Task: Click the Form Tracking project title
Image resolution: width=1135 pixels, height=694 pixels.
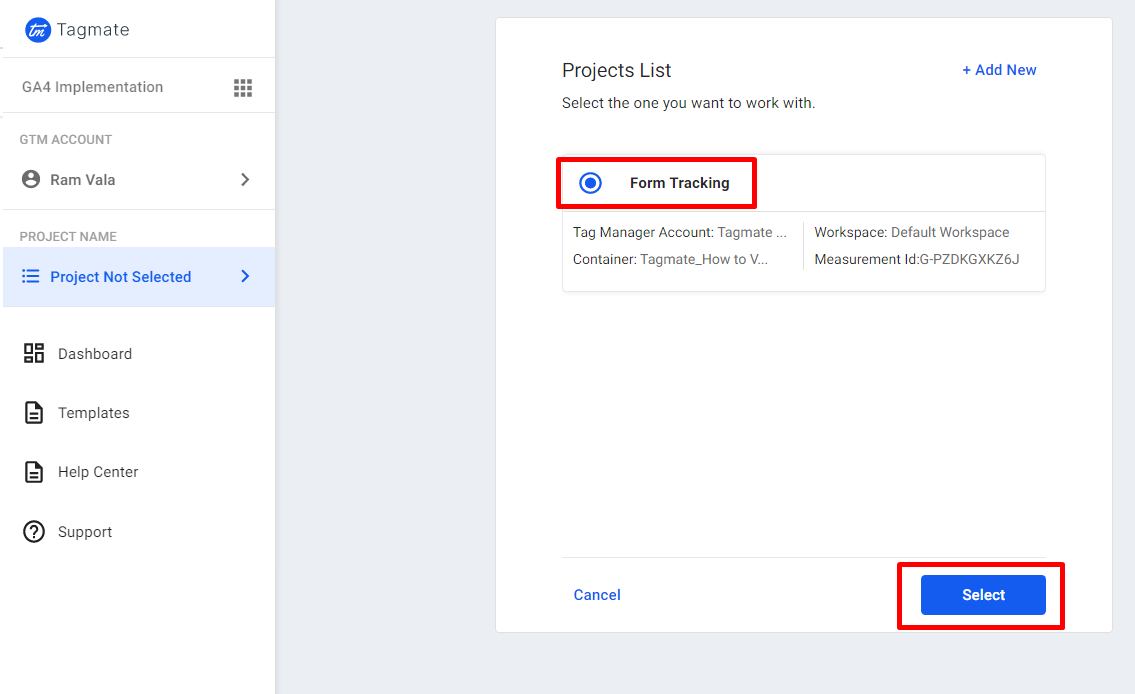Action: tap(680, 183)
